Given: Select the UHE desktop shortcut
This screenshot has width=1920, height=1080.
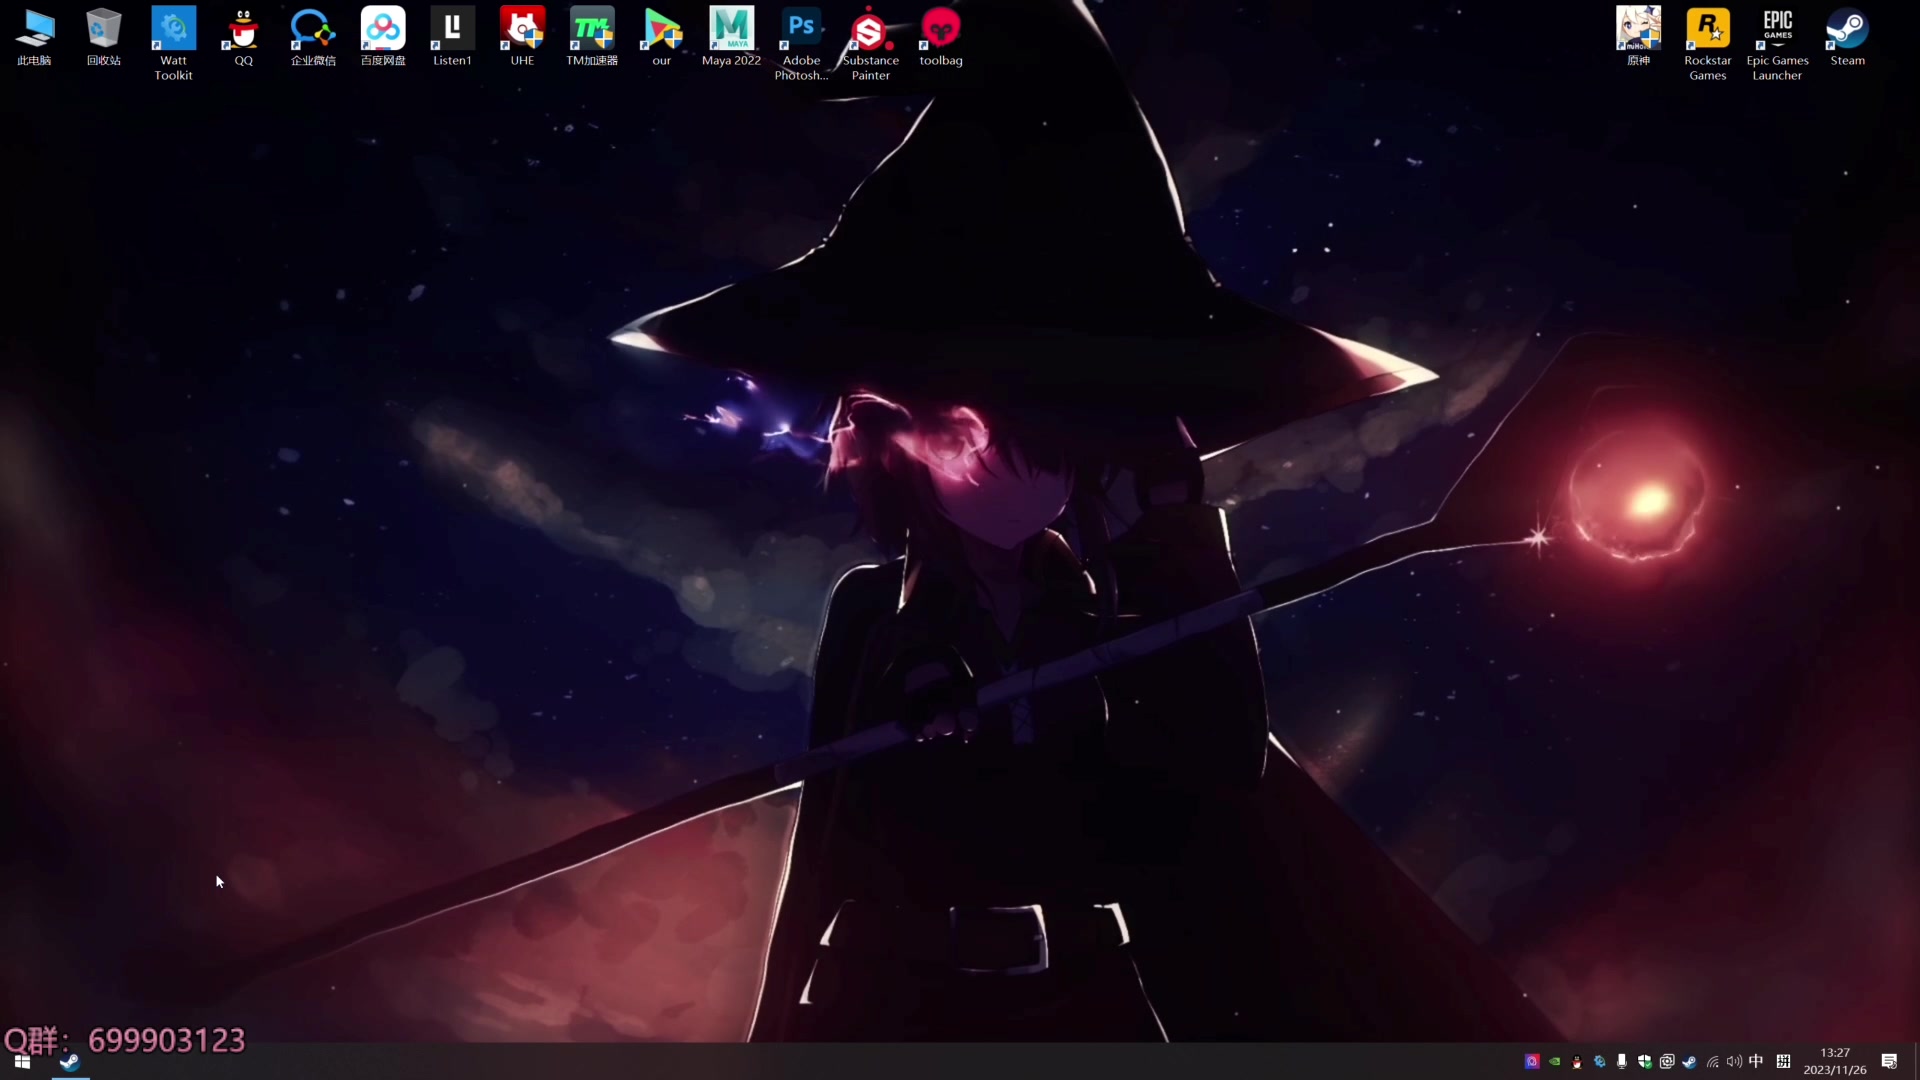Looking at the screenshot, I should coord(522,37).
